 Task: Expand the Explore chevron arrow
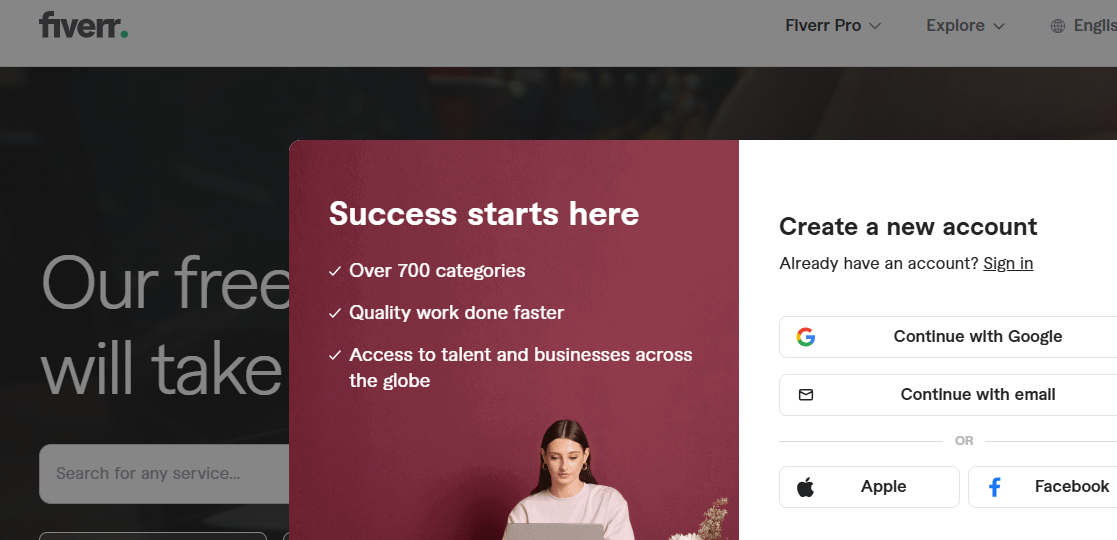pyautogui.click(x=999, y=26)
